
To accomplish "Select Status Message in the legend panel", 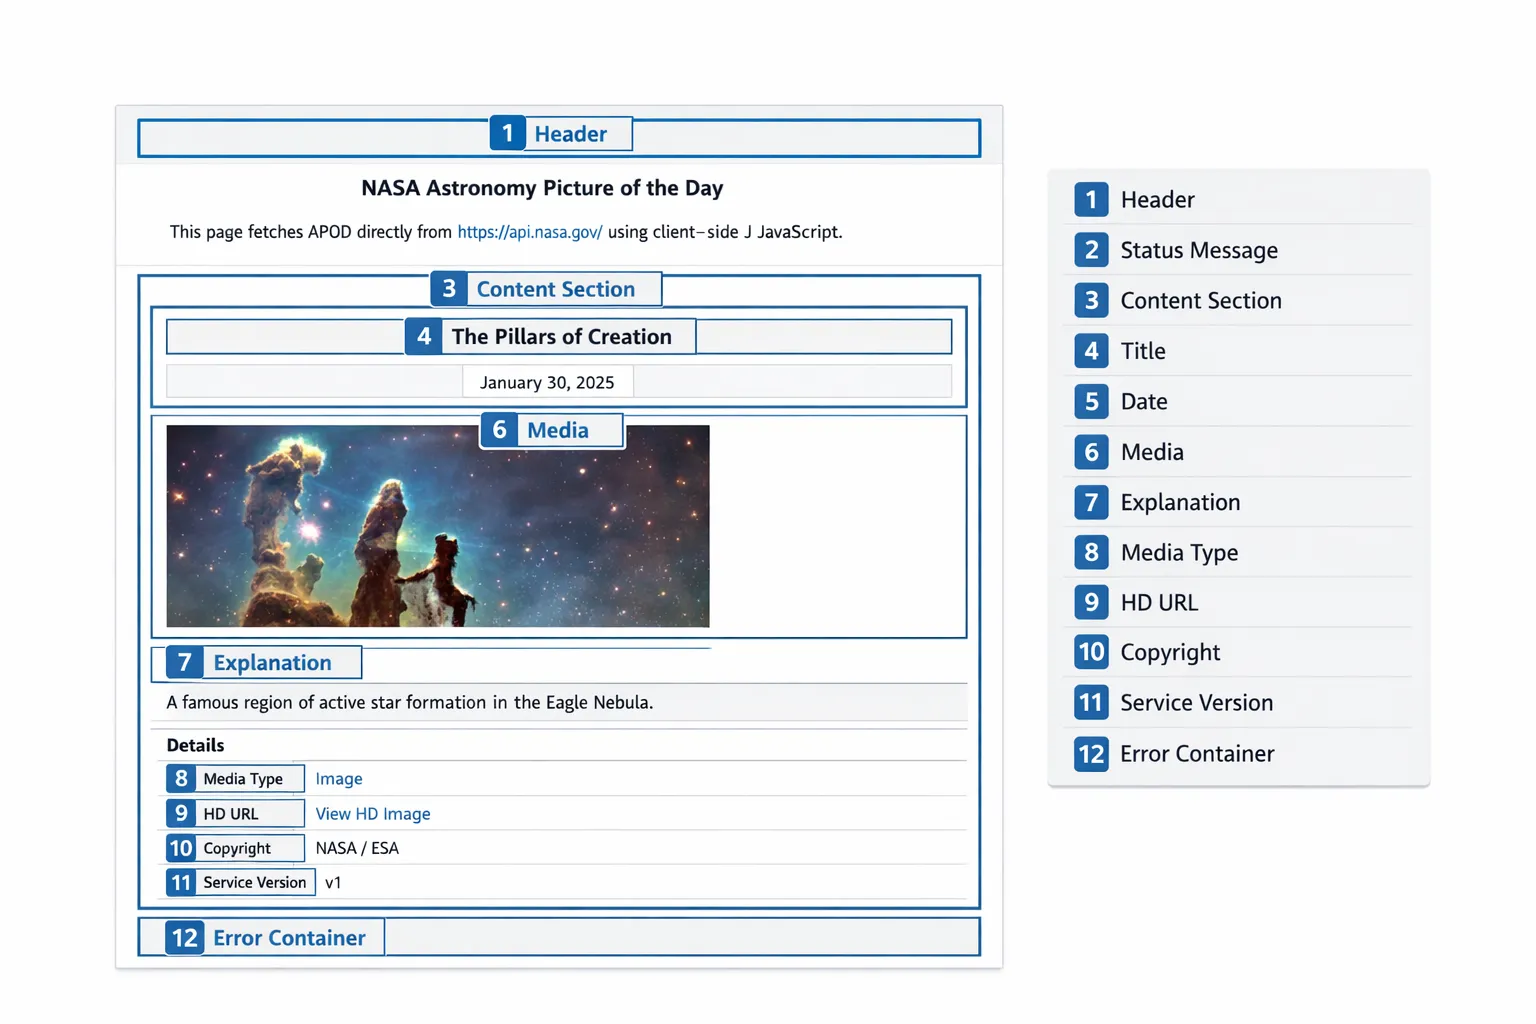I will click(x=1198, y=250).
